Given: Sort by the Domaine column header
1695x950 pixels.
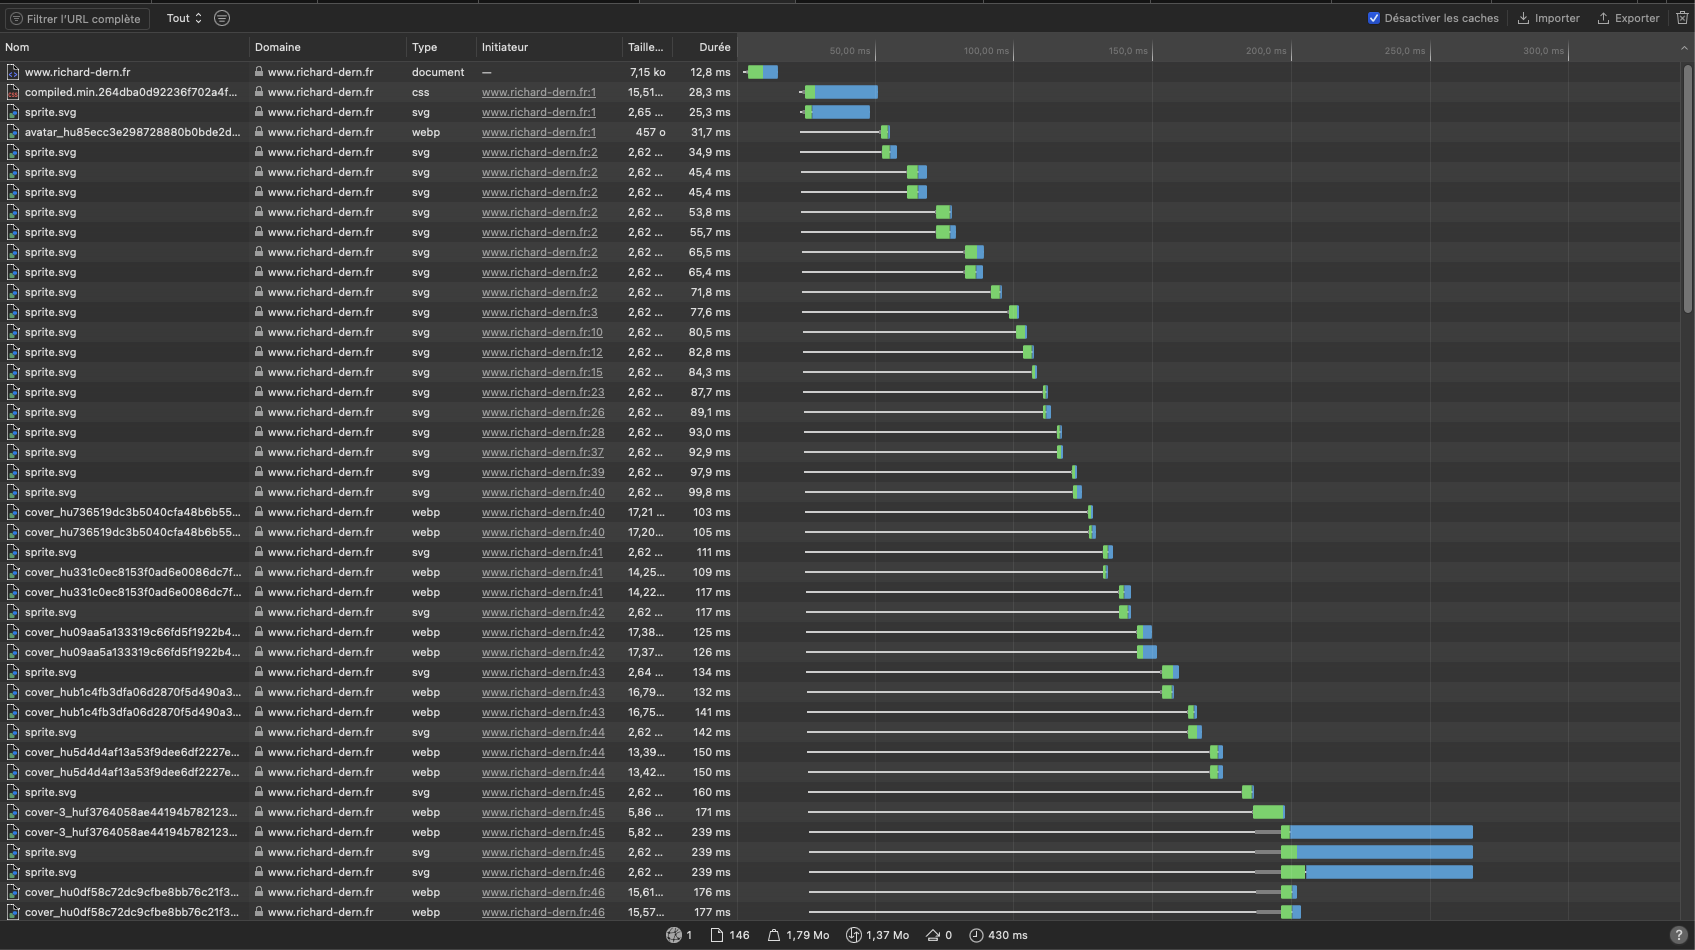Looking at the screenshot, I should click(x=278, y=47).
